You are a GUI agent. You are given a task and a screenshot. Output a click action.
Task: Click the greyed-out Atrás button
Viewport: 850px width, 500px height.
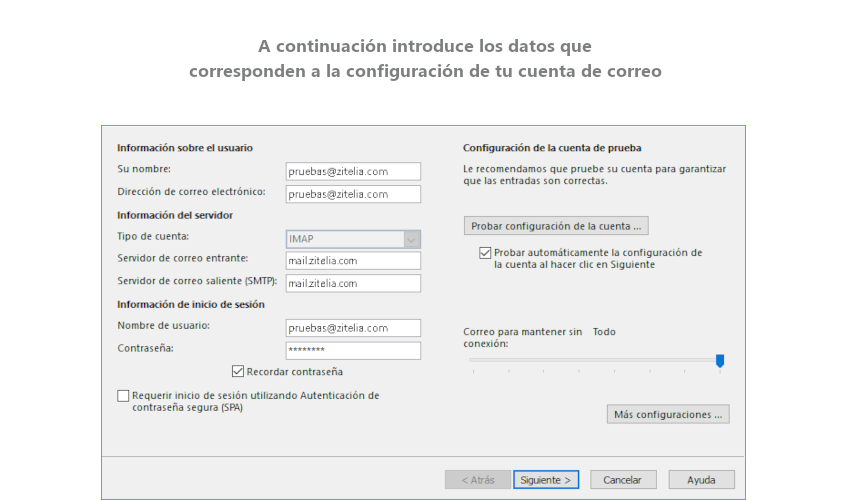pyautogui.click(x=477, y=480)
